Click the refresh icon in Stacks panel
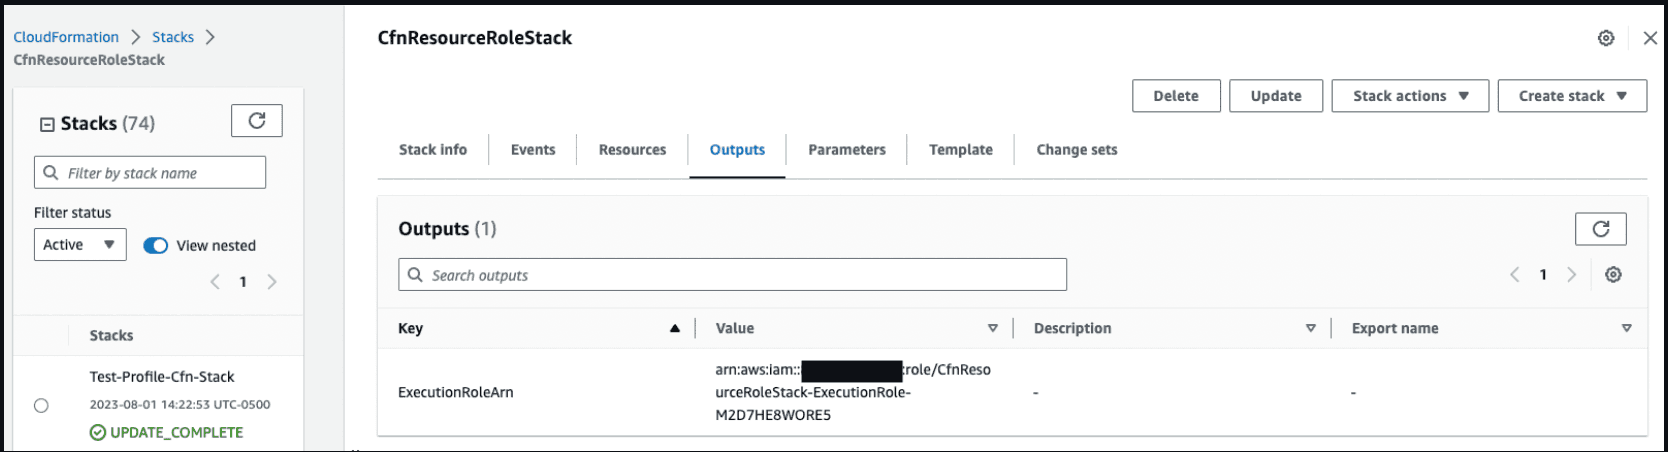Image resolution: width=1668 pixels, height=452 pixels. pyautogui.click(x=257, y=121)
